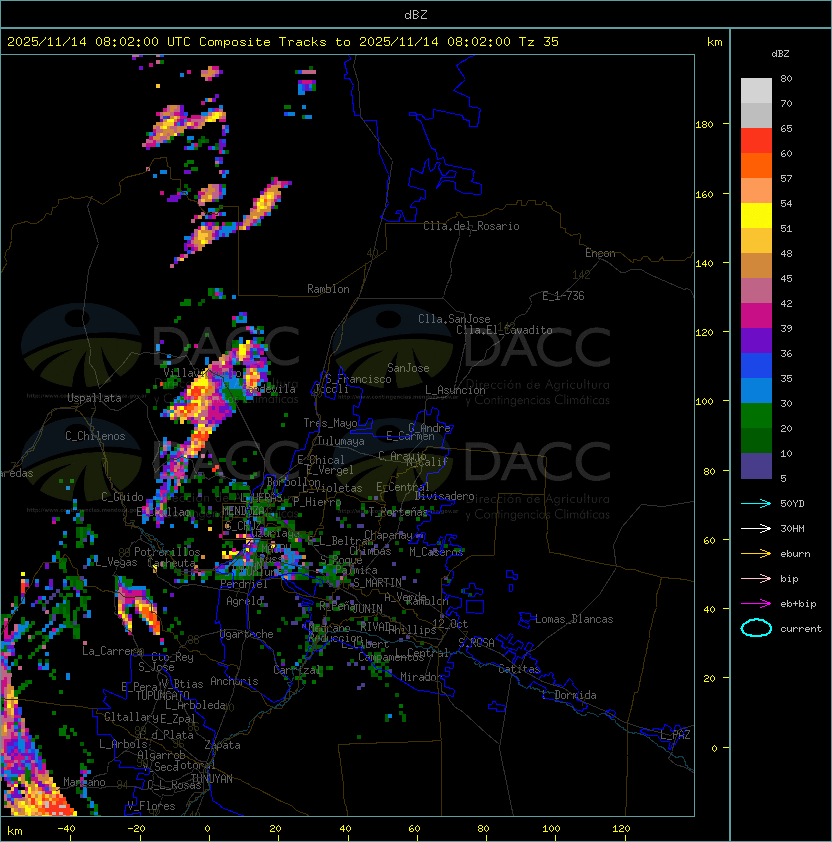Click the 'Clla.SanJose' map label
Image resolution: width=832 pixels, height=842 pixels.
[454, 319]
